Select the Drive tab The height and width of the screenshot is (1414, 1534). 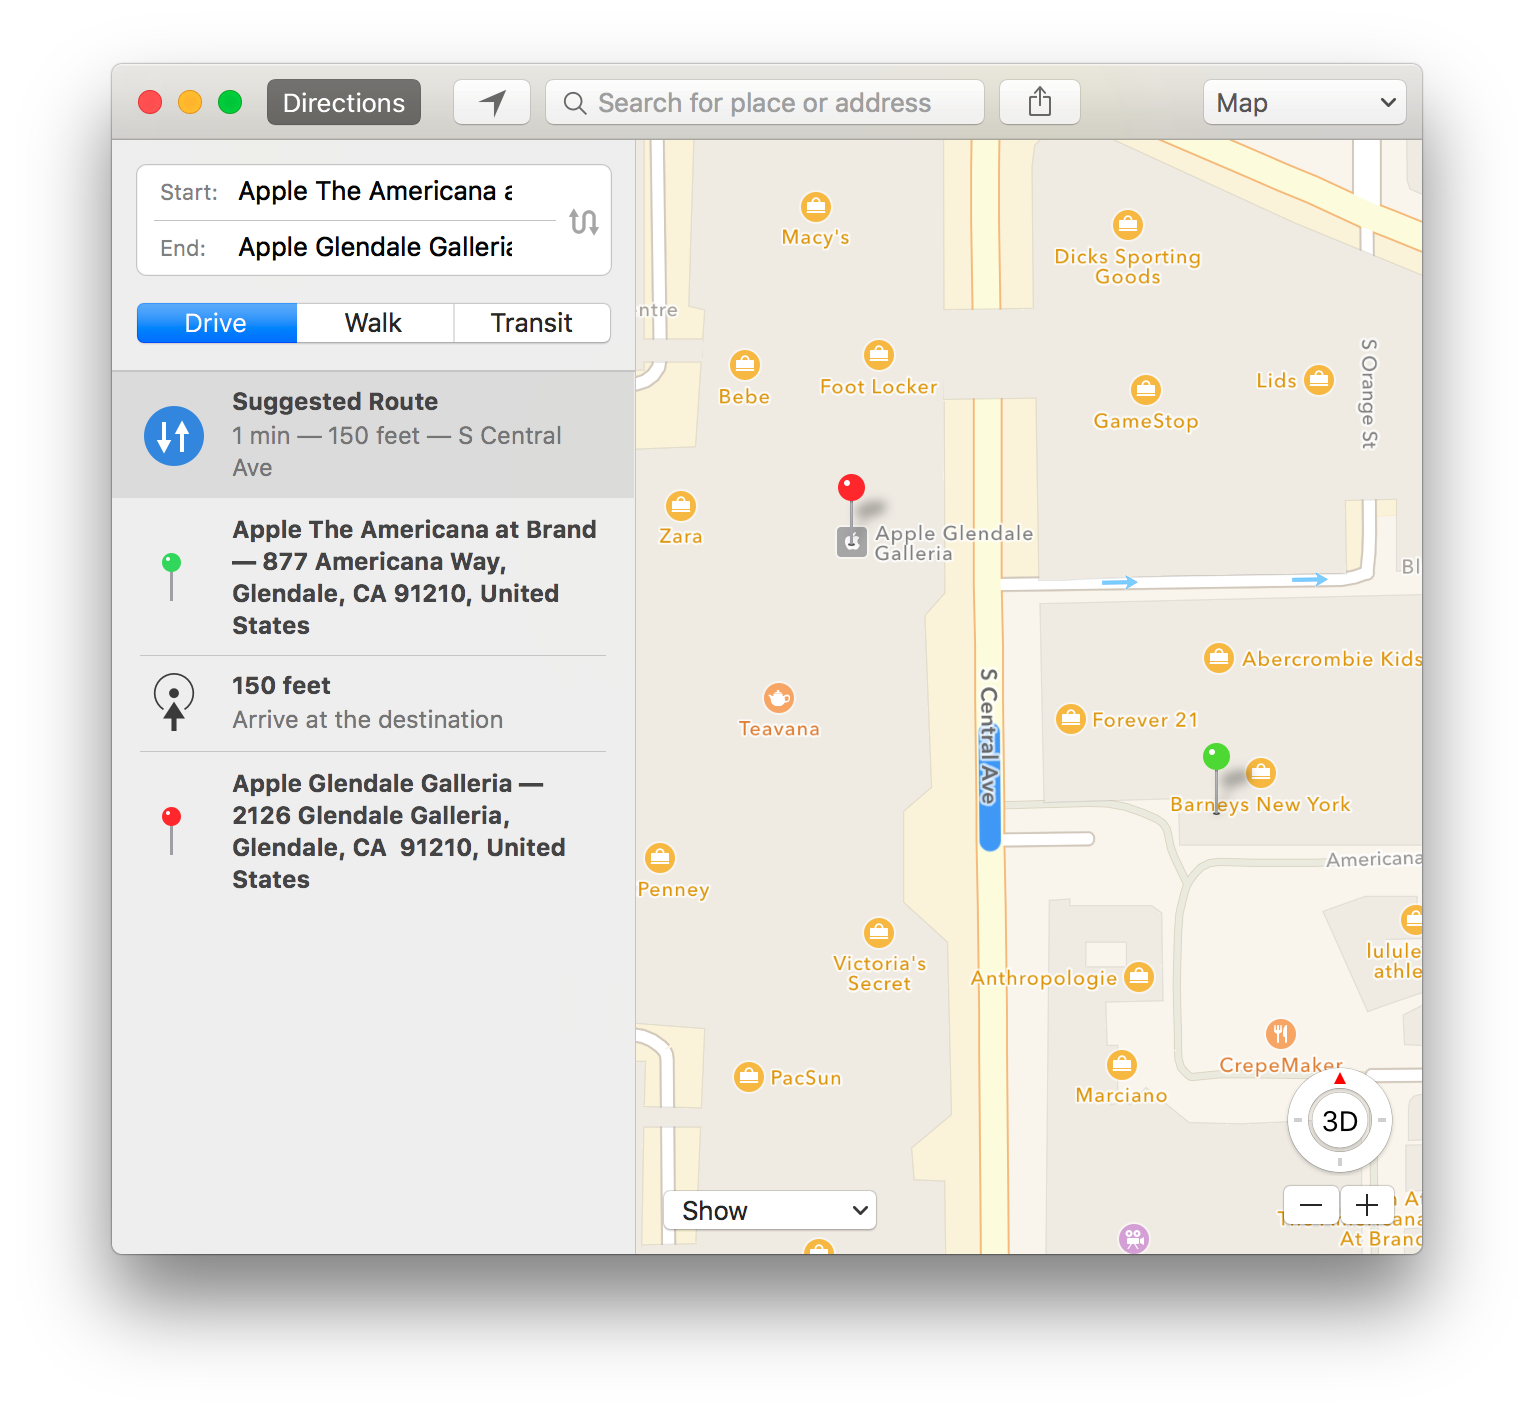(x=217, y=323)
